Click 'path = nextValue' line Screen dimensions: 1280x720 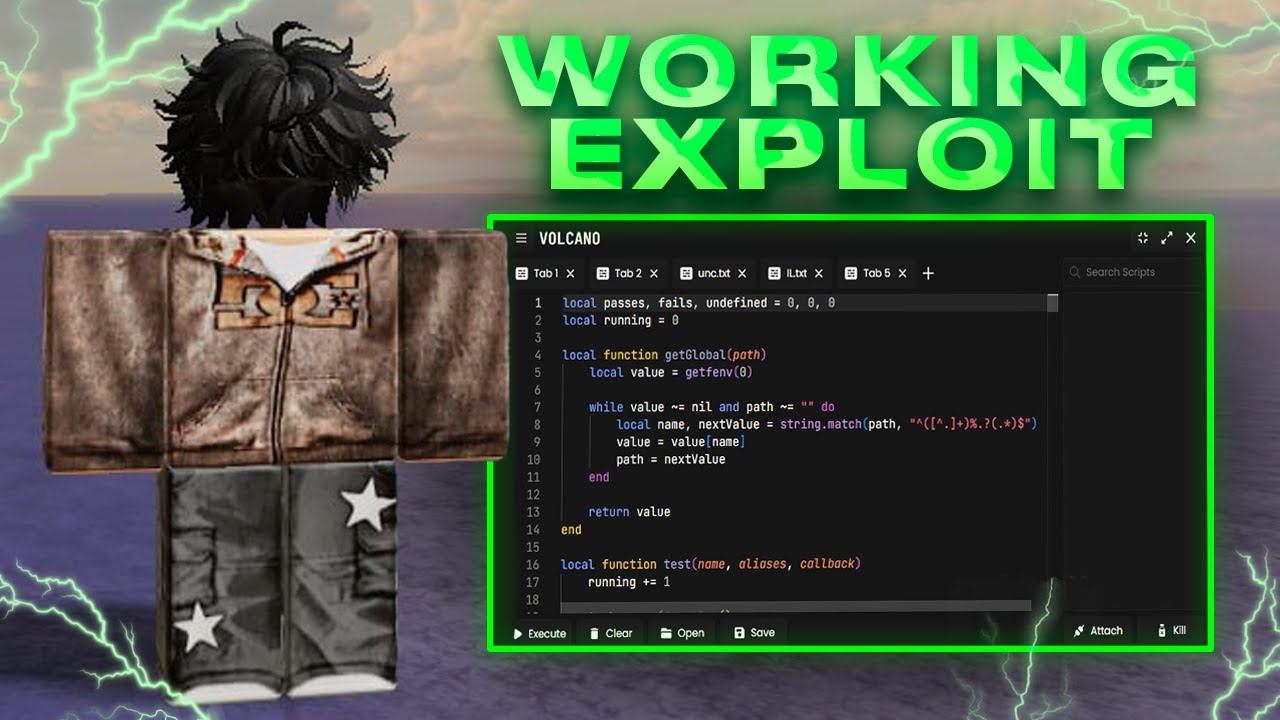[x=670, y=460]
